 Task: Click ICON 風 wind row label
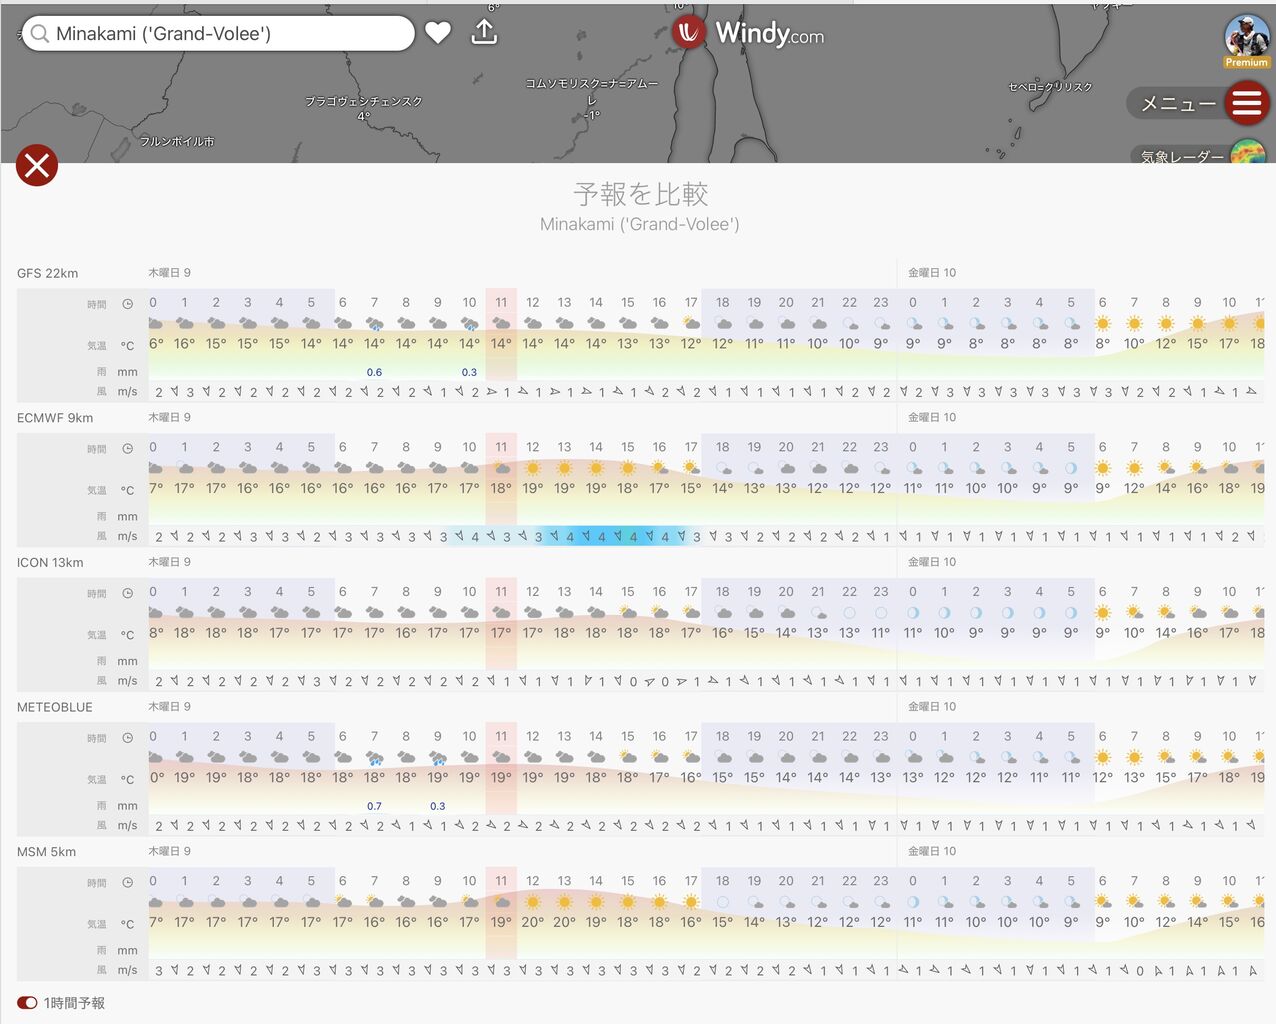(101, 681)
